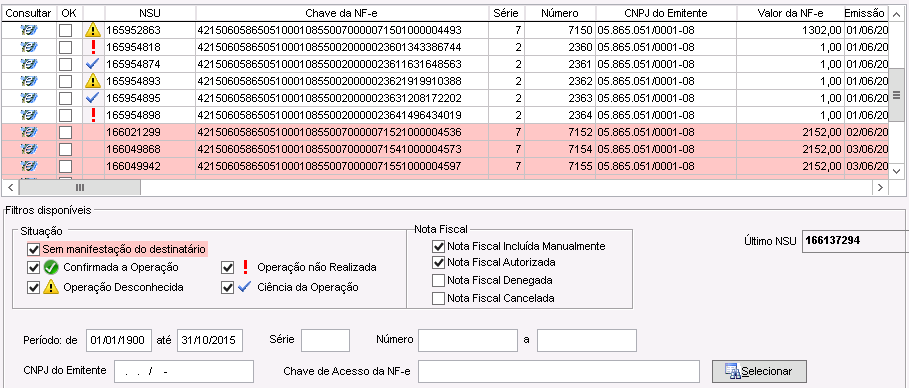
Task: Open consult icon for NSU 166049868
Action: click(28, 150)
